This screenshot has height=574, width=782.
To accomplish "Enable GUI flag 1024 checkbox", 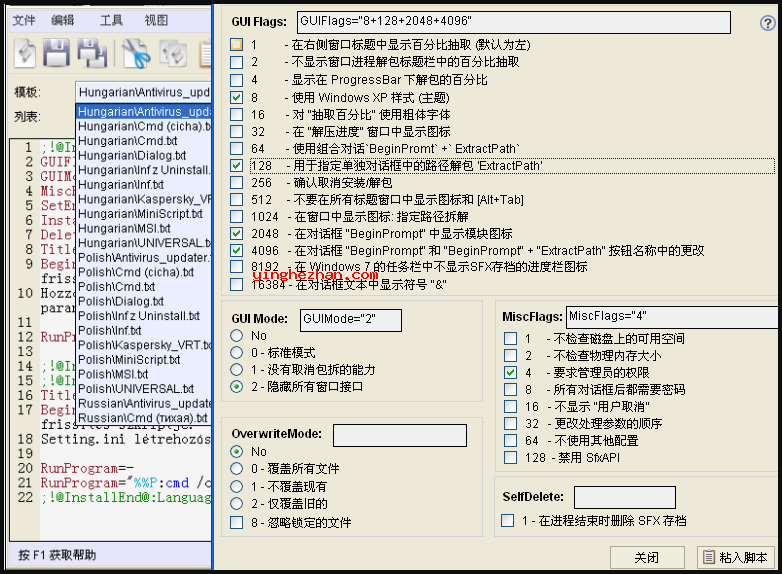I will 236,217.
